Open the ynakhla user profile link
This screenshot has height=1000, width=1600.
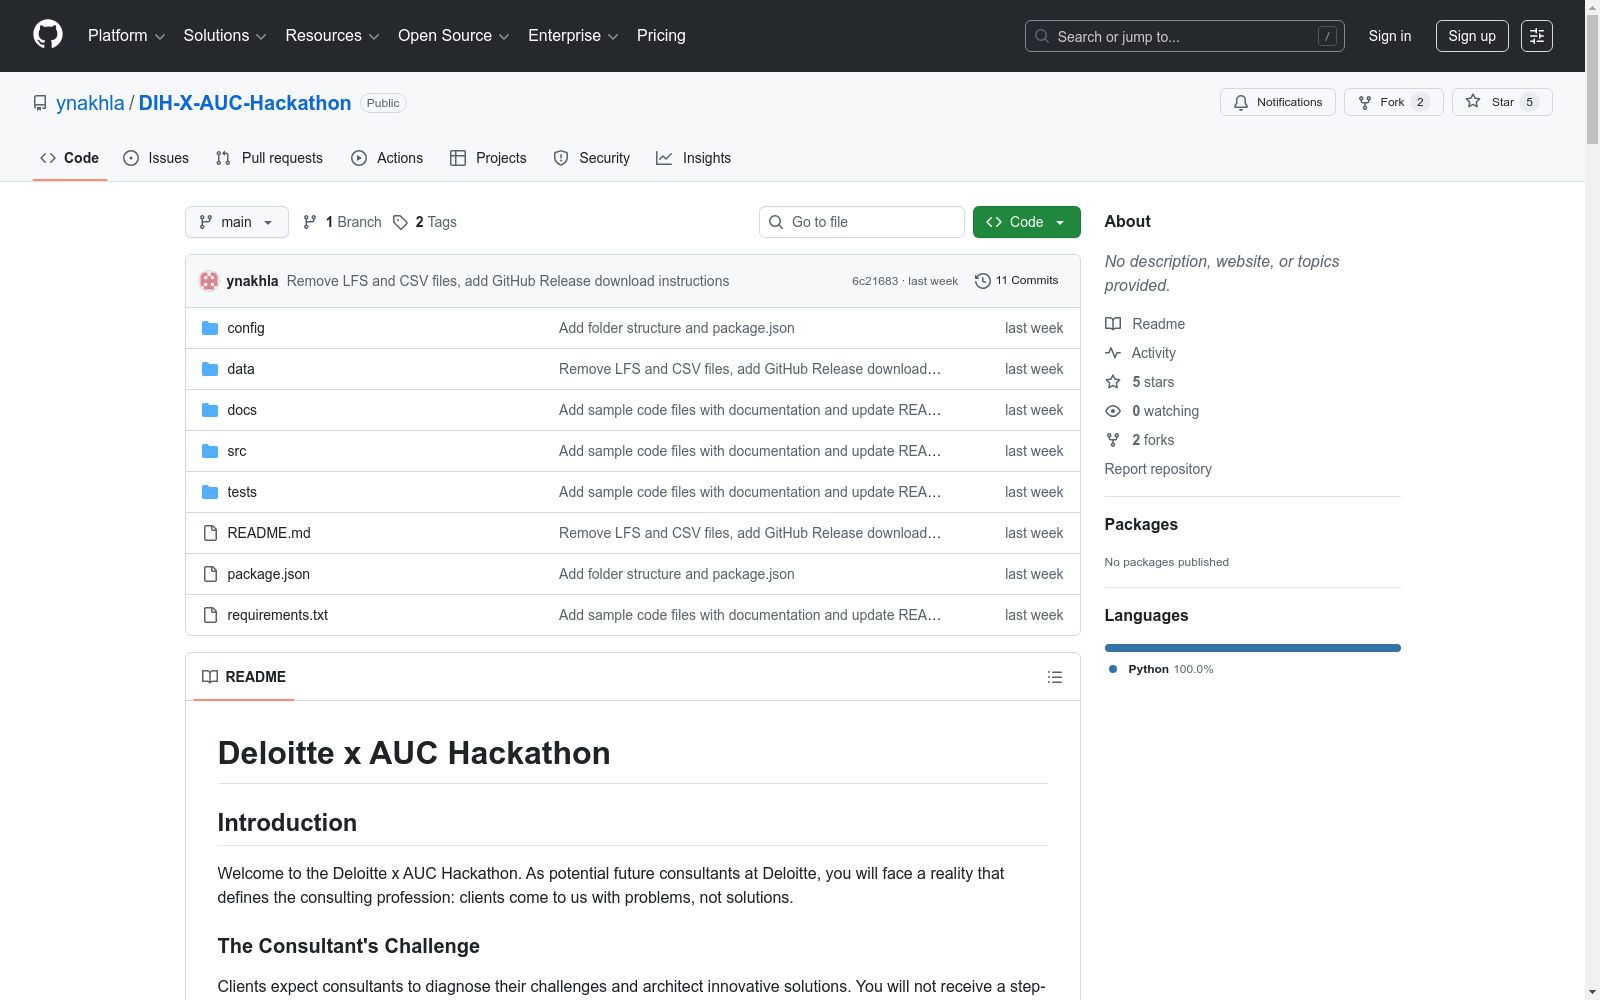[x=90, y=103]
